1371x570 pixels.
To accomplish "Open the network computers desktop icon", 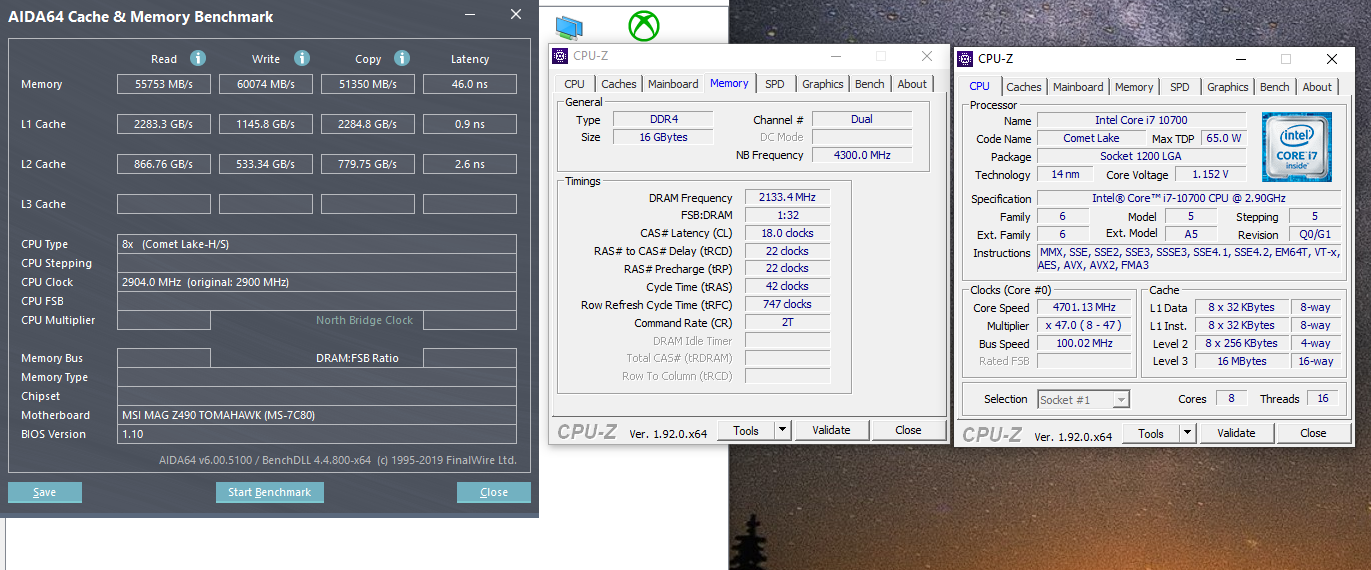I will [x=569, y=27].
